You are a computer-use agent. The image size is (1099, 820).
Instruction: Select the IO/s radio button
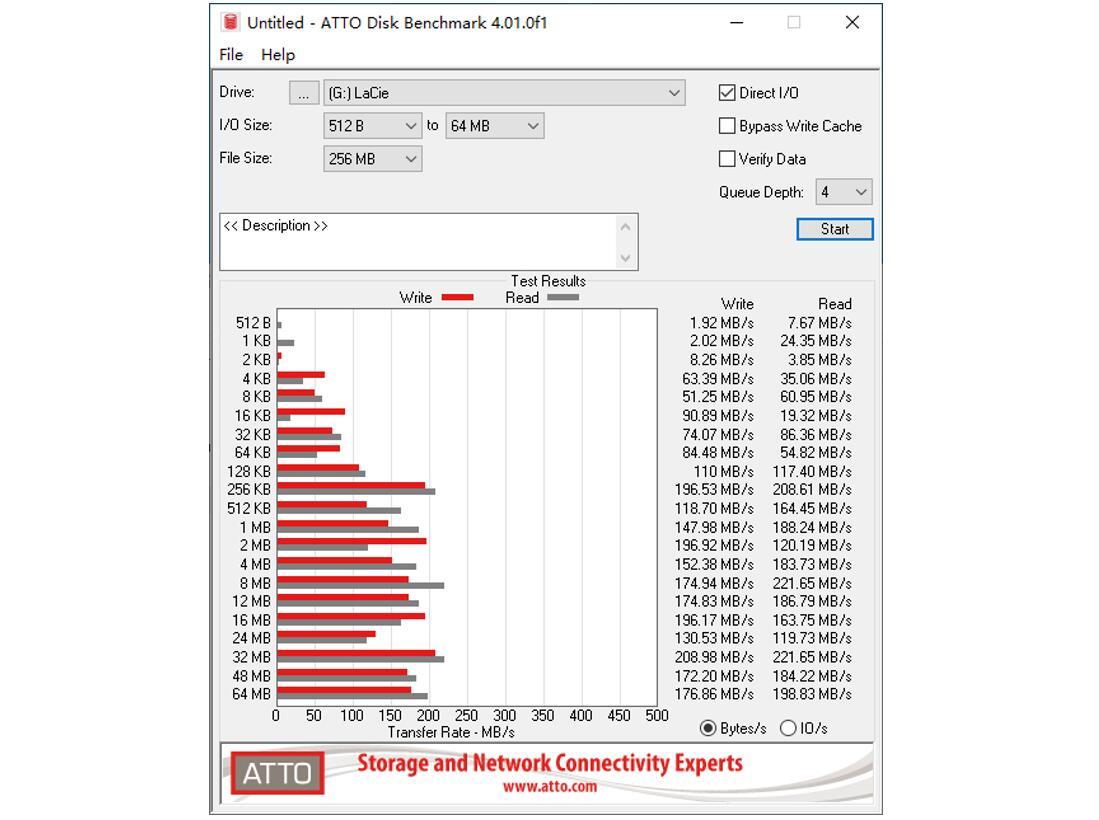pos(788,728)
